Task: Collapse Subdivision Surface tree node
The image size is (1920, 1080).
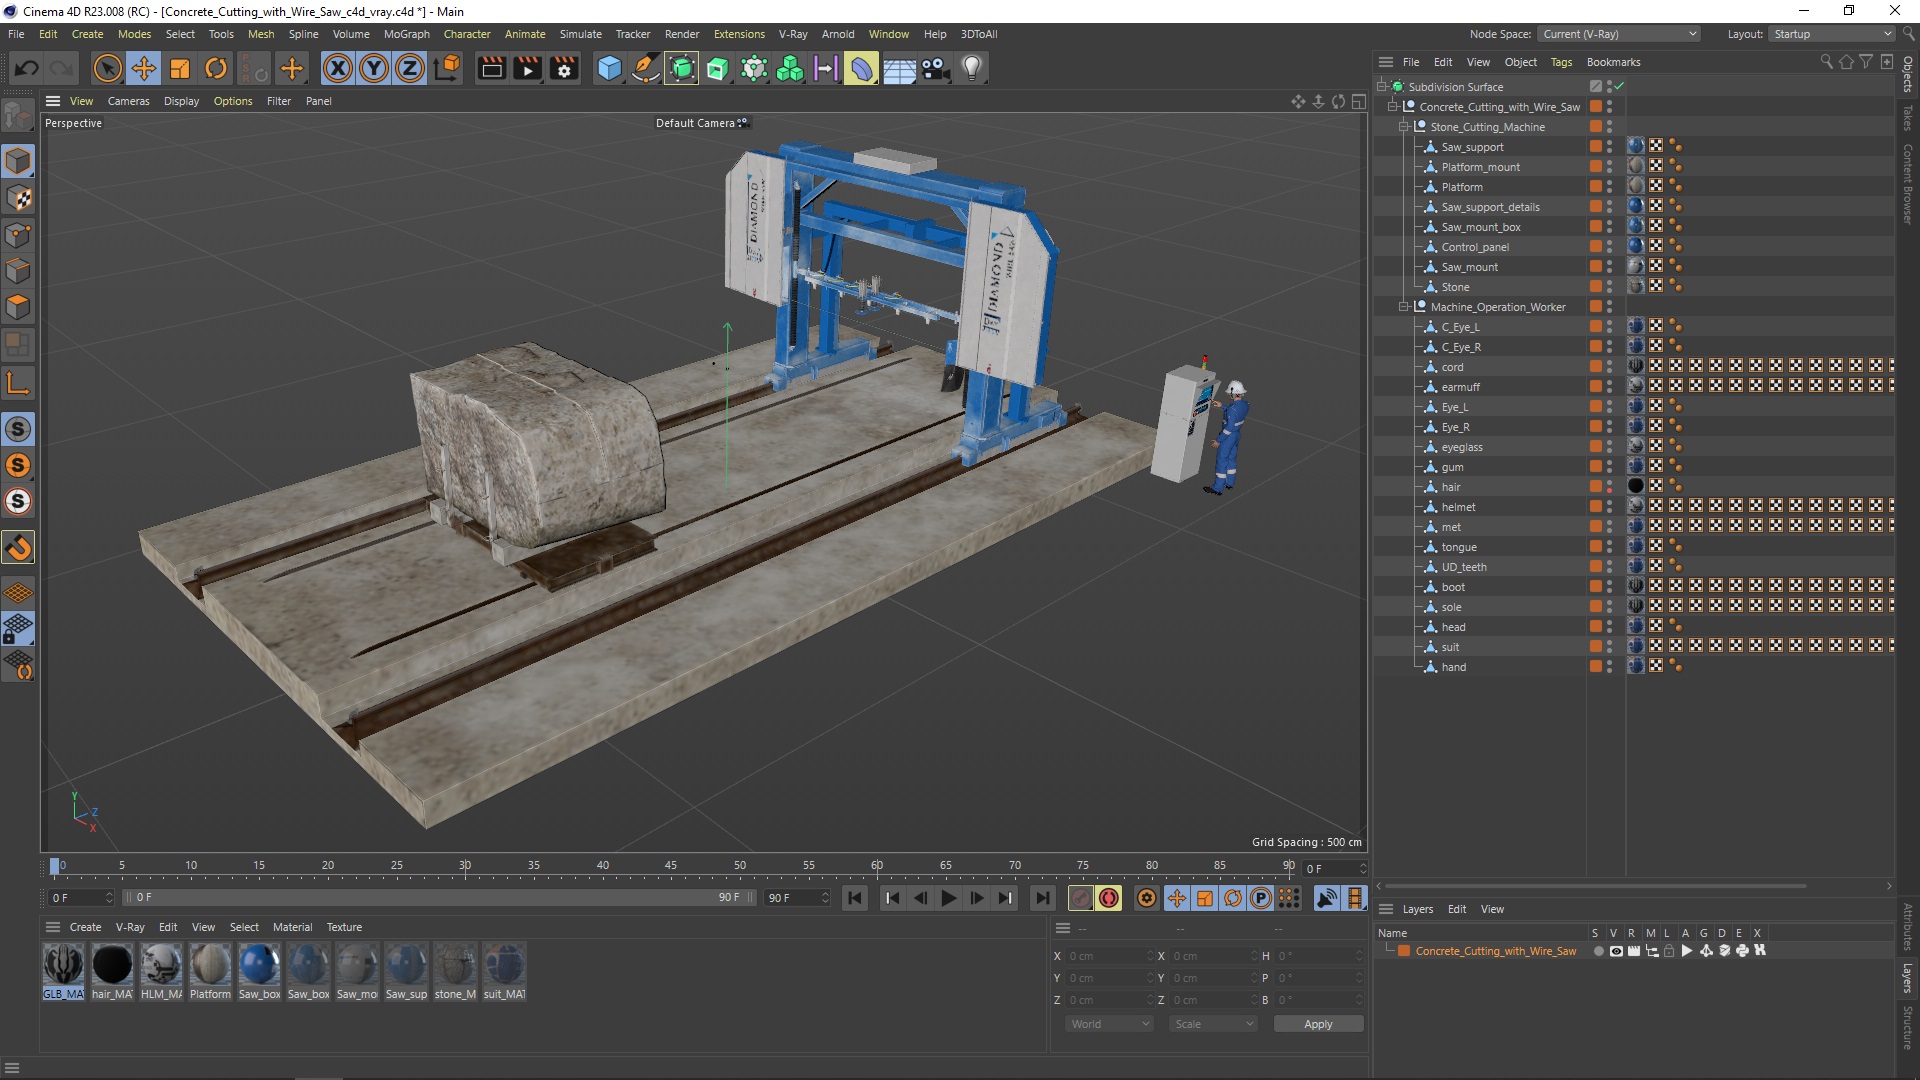Action: (x=1382, y=87)
